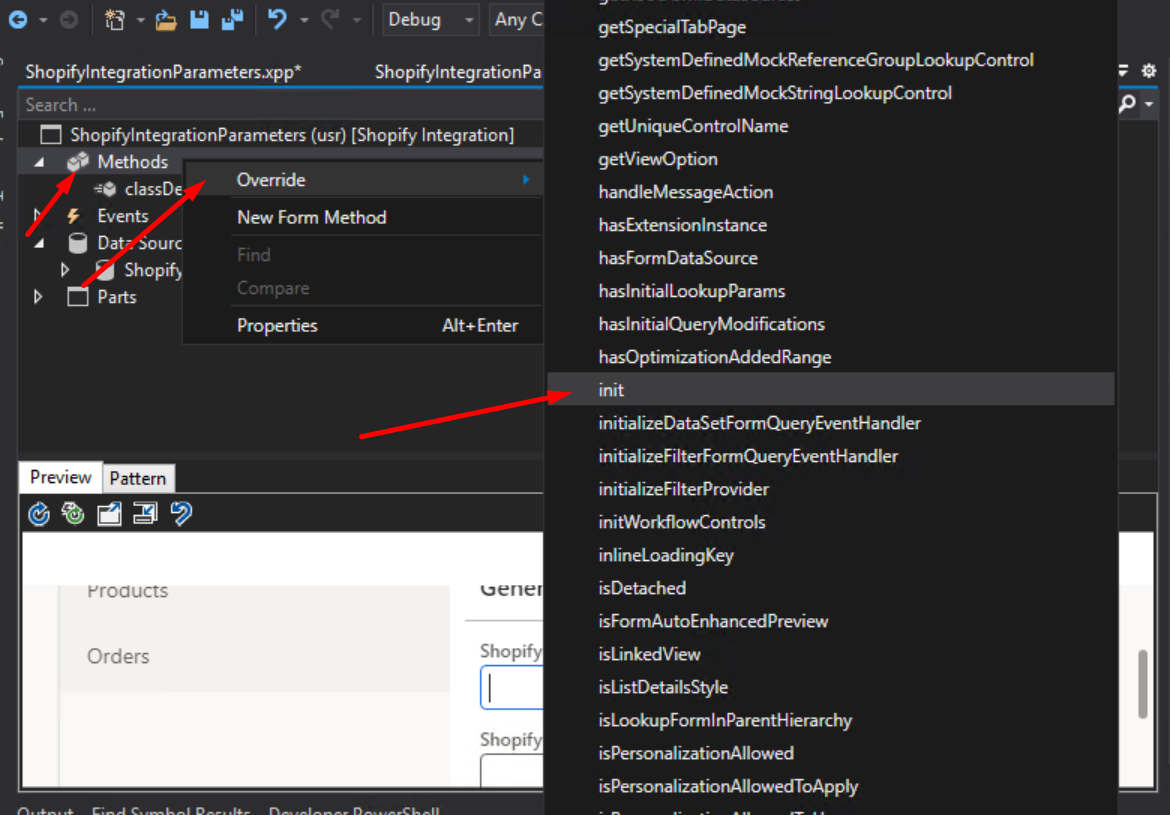Screen dimensions: 1170x815
Task: Open the New Project dropdown arrow
Action: tap(140, 21)
